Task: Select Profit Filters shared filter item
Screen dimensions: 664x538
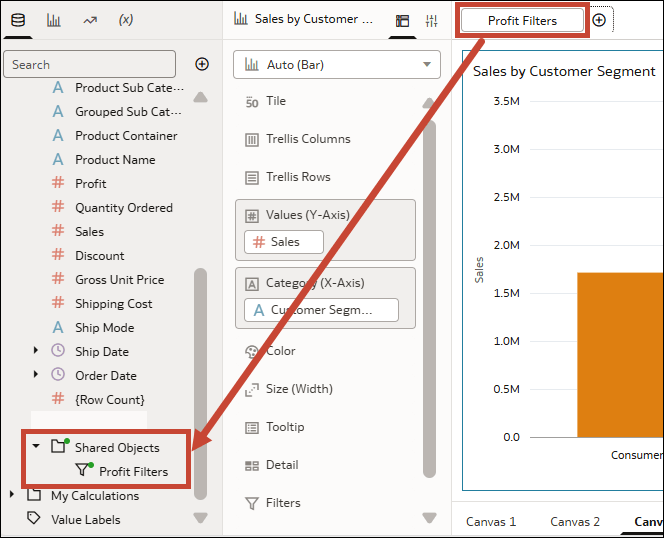Action: pyautogui.click(x=133, y=471)
